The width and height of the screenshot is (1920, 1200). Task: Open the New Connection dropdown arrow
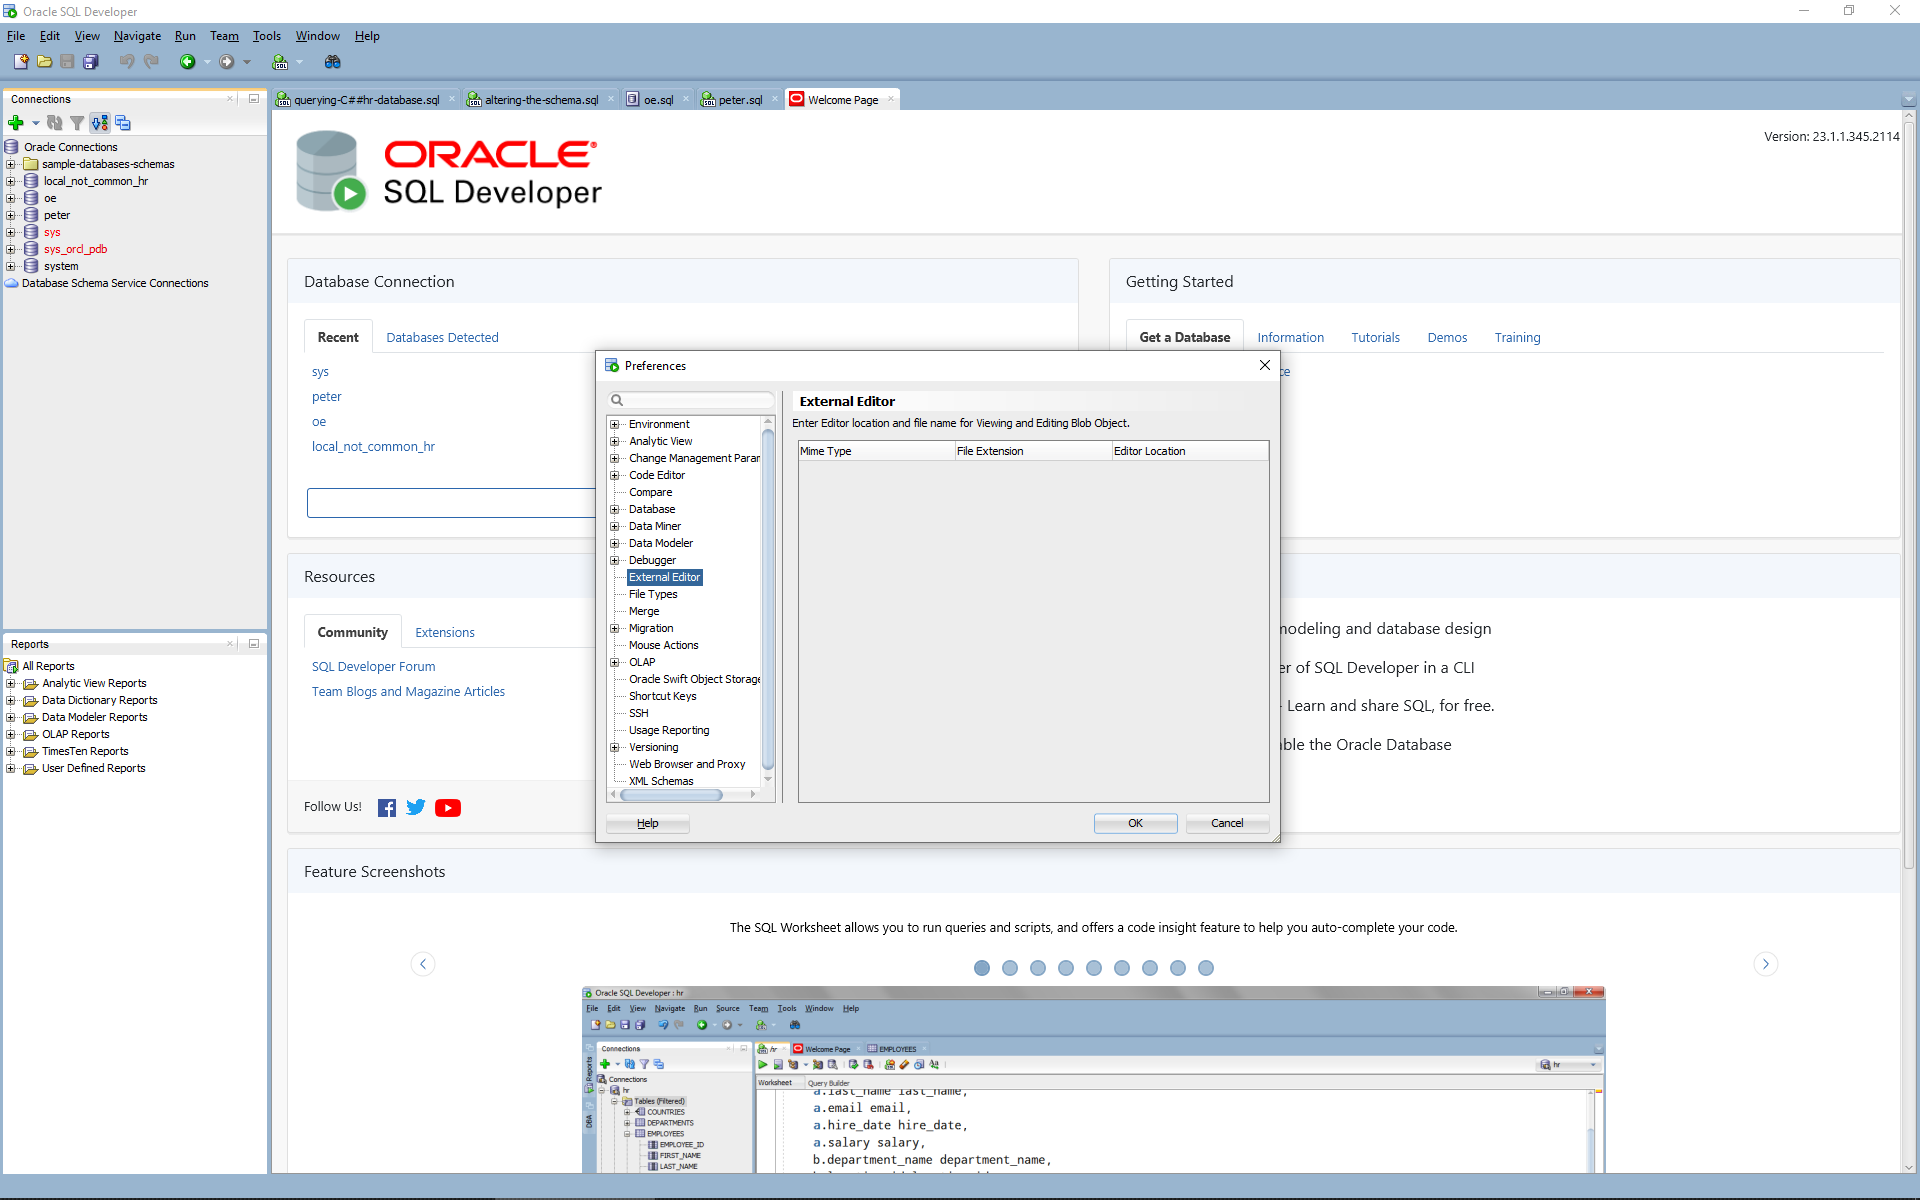coord(36,123)
